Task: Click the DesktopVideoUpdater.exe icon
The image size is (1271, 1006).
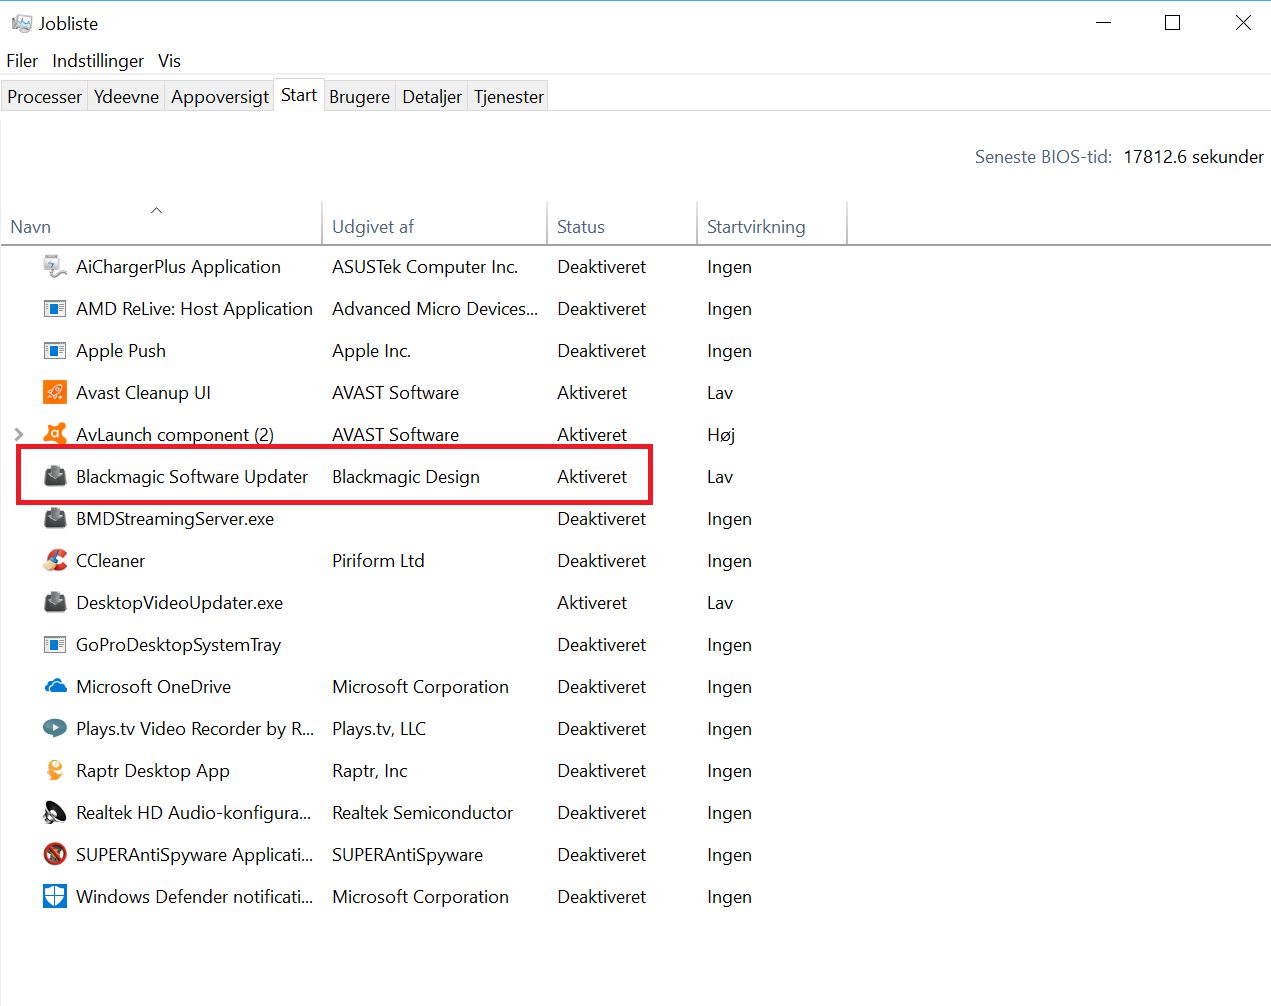Action: (55, 603)
